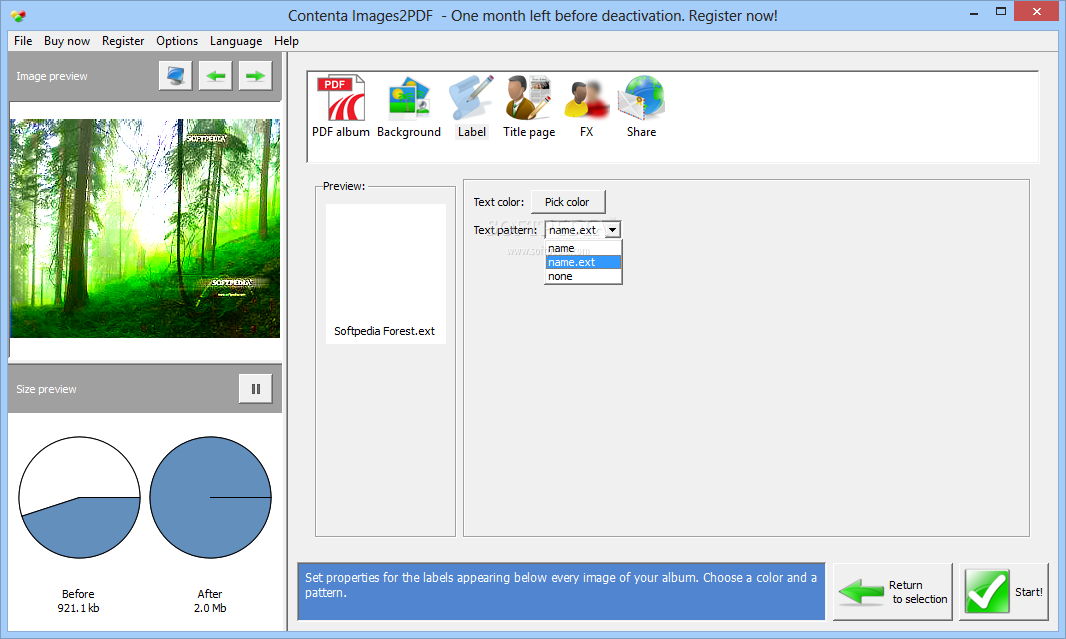This screenshot has height=639, width=1066.
Task: Minimize the Contenta Images2PDF window
Action: [974, 12]
